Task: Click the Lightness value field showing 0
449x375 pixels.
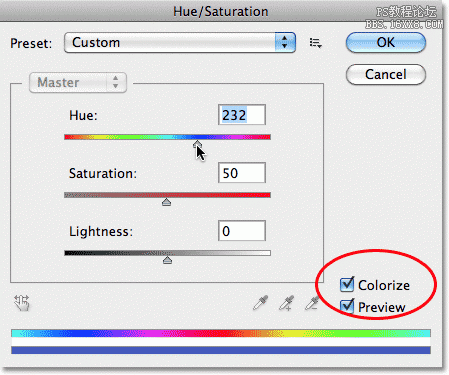Action: (242, 231)
